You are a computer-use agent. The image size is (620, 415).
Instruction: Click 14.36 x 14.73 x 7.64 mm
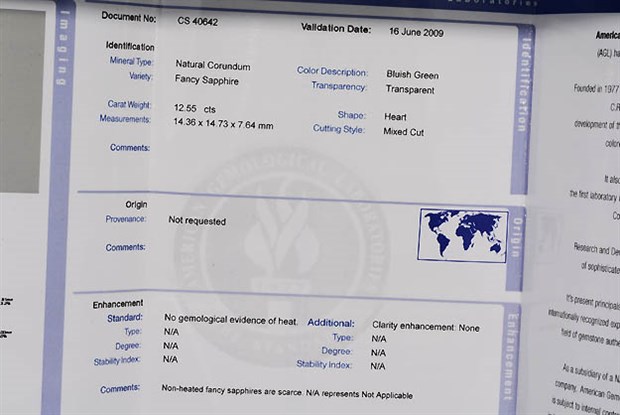223,124
